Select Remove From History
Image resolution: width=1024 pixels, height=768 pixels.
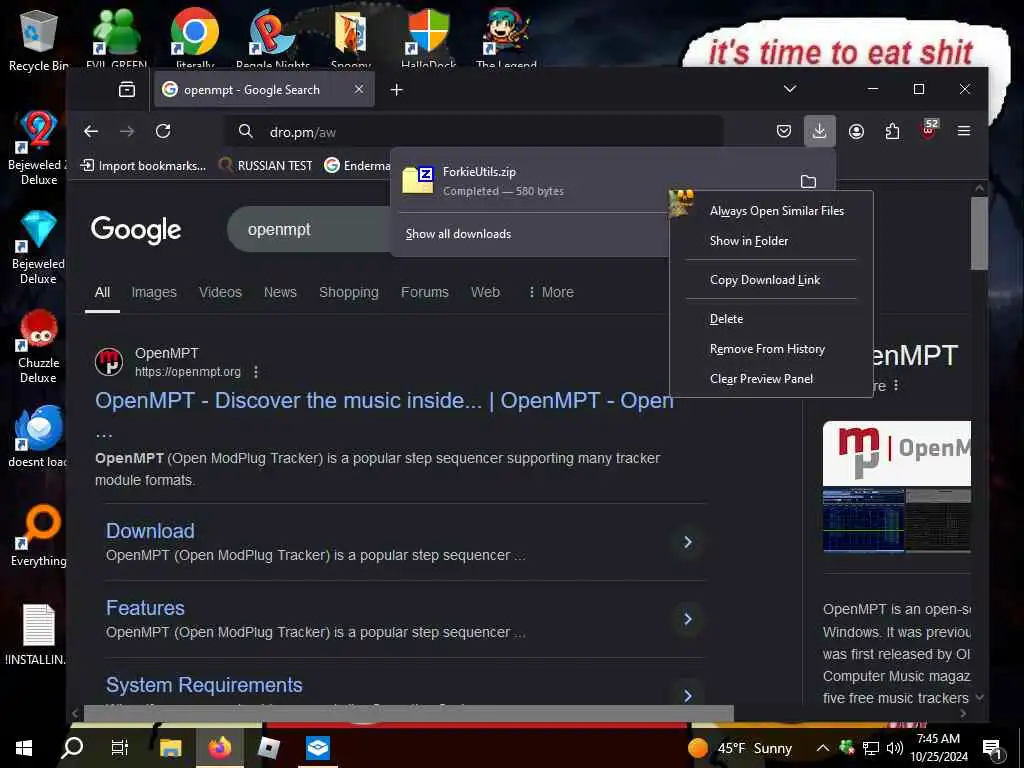771,349
